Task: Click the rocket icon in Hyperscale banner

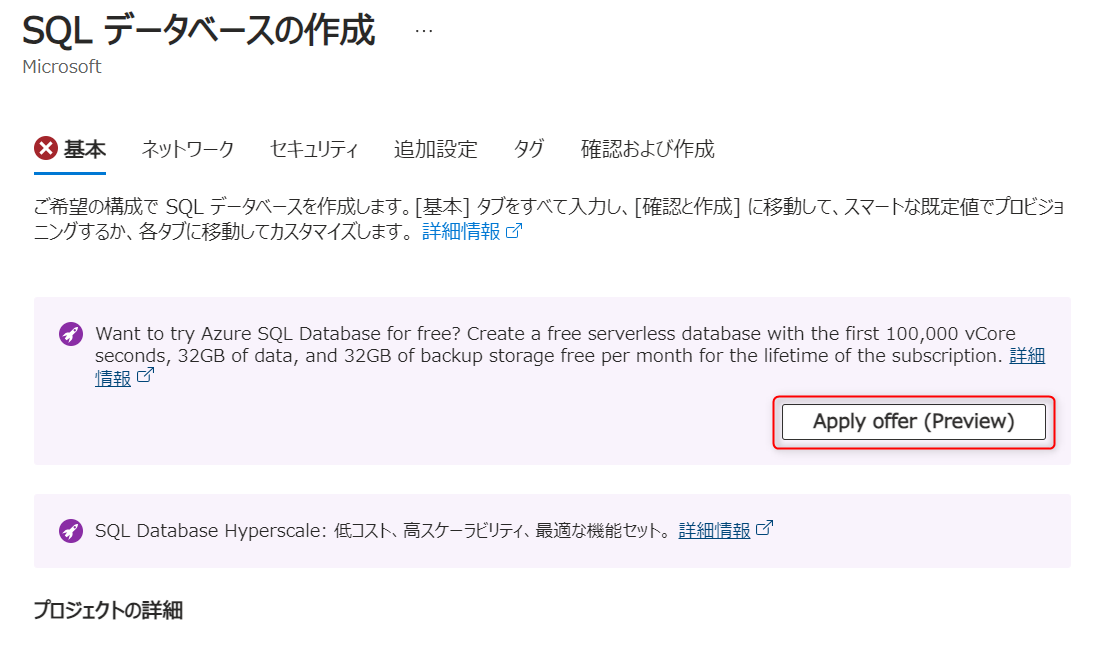Action: (71, 530)
